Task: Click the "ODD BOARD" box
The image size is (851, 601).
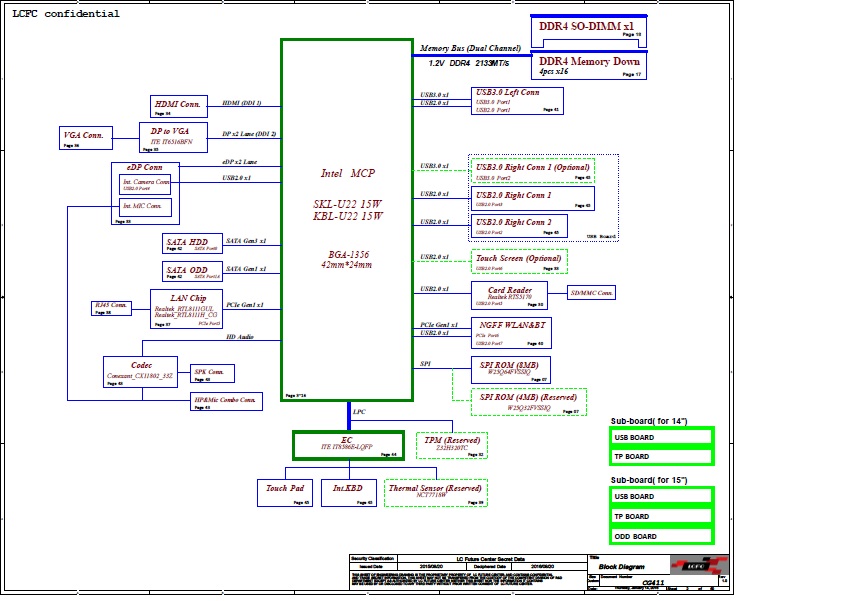Action: point(662,536)
